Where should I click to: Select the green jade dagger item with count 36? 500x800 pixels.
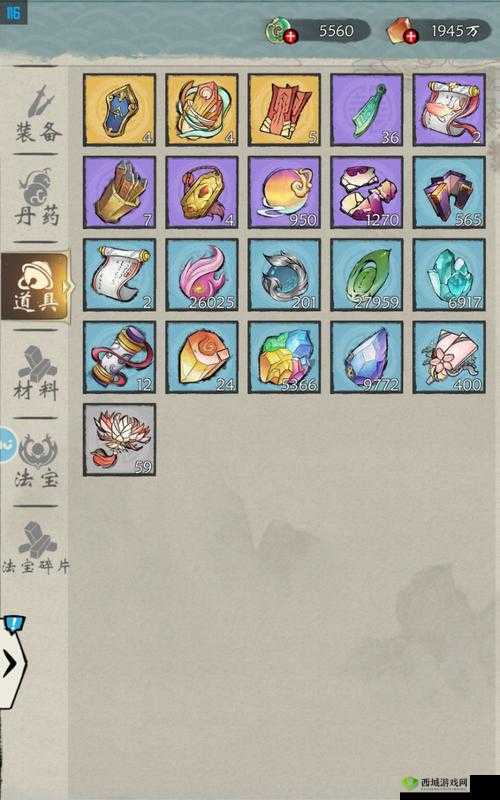367,110
